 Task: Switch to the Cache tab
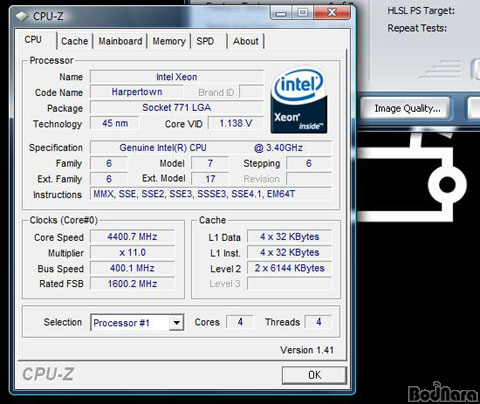(74, 41)
